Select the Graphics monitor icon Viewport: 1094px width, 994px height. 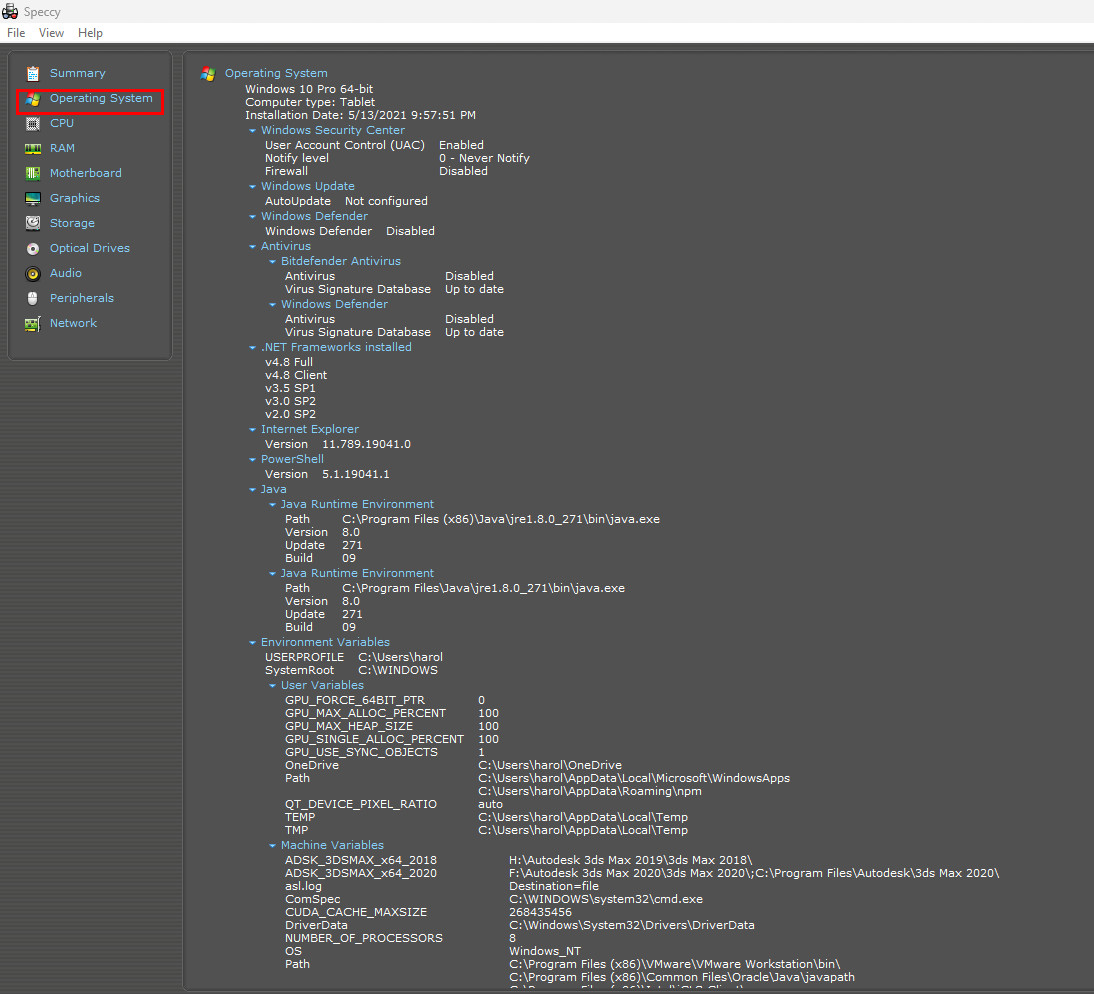pyautogui.click(x=33, y=199)
